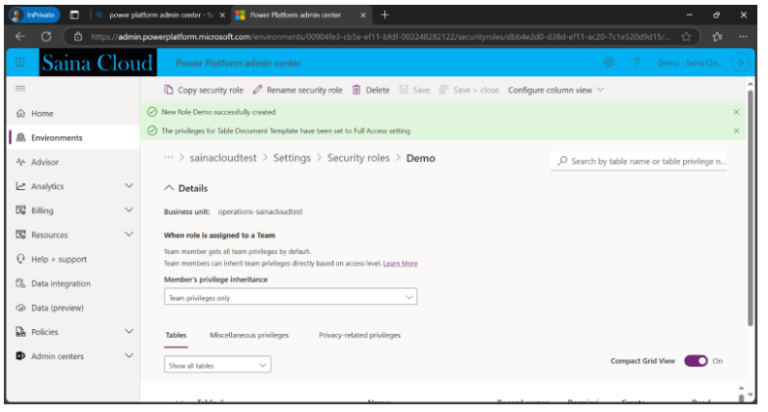Expand the Admin centers chevron
This screenshot has width=768, height=412.
click(x=129, y=356)
